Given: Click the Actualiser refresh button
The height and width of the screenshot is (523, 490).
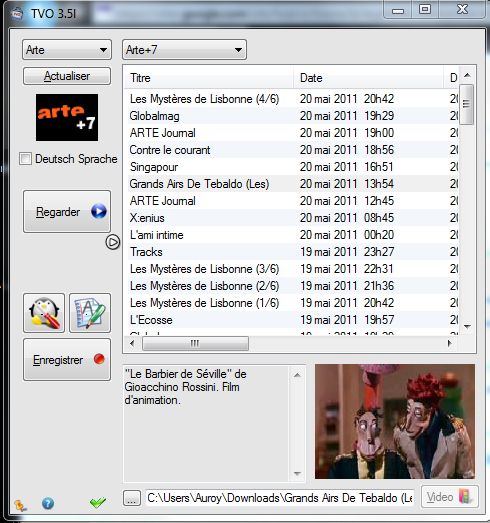Looking at the screenshot, I should 67,76.
